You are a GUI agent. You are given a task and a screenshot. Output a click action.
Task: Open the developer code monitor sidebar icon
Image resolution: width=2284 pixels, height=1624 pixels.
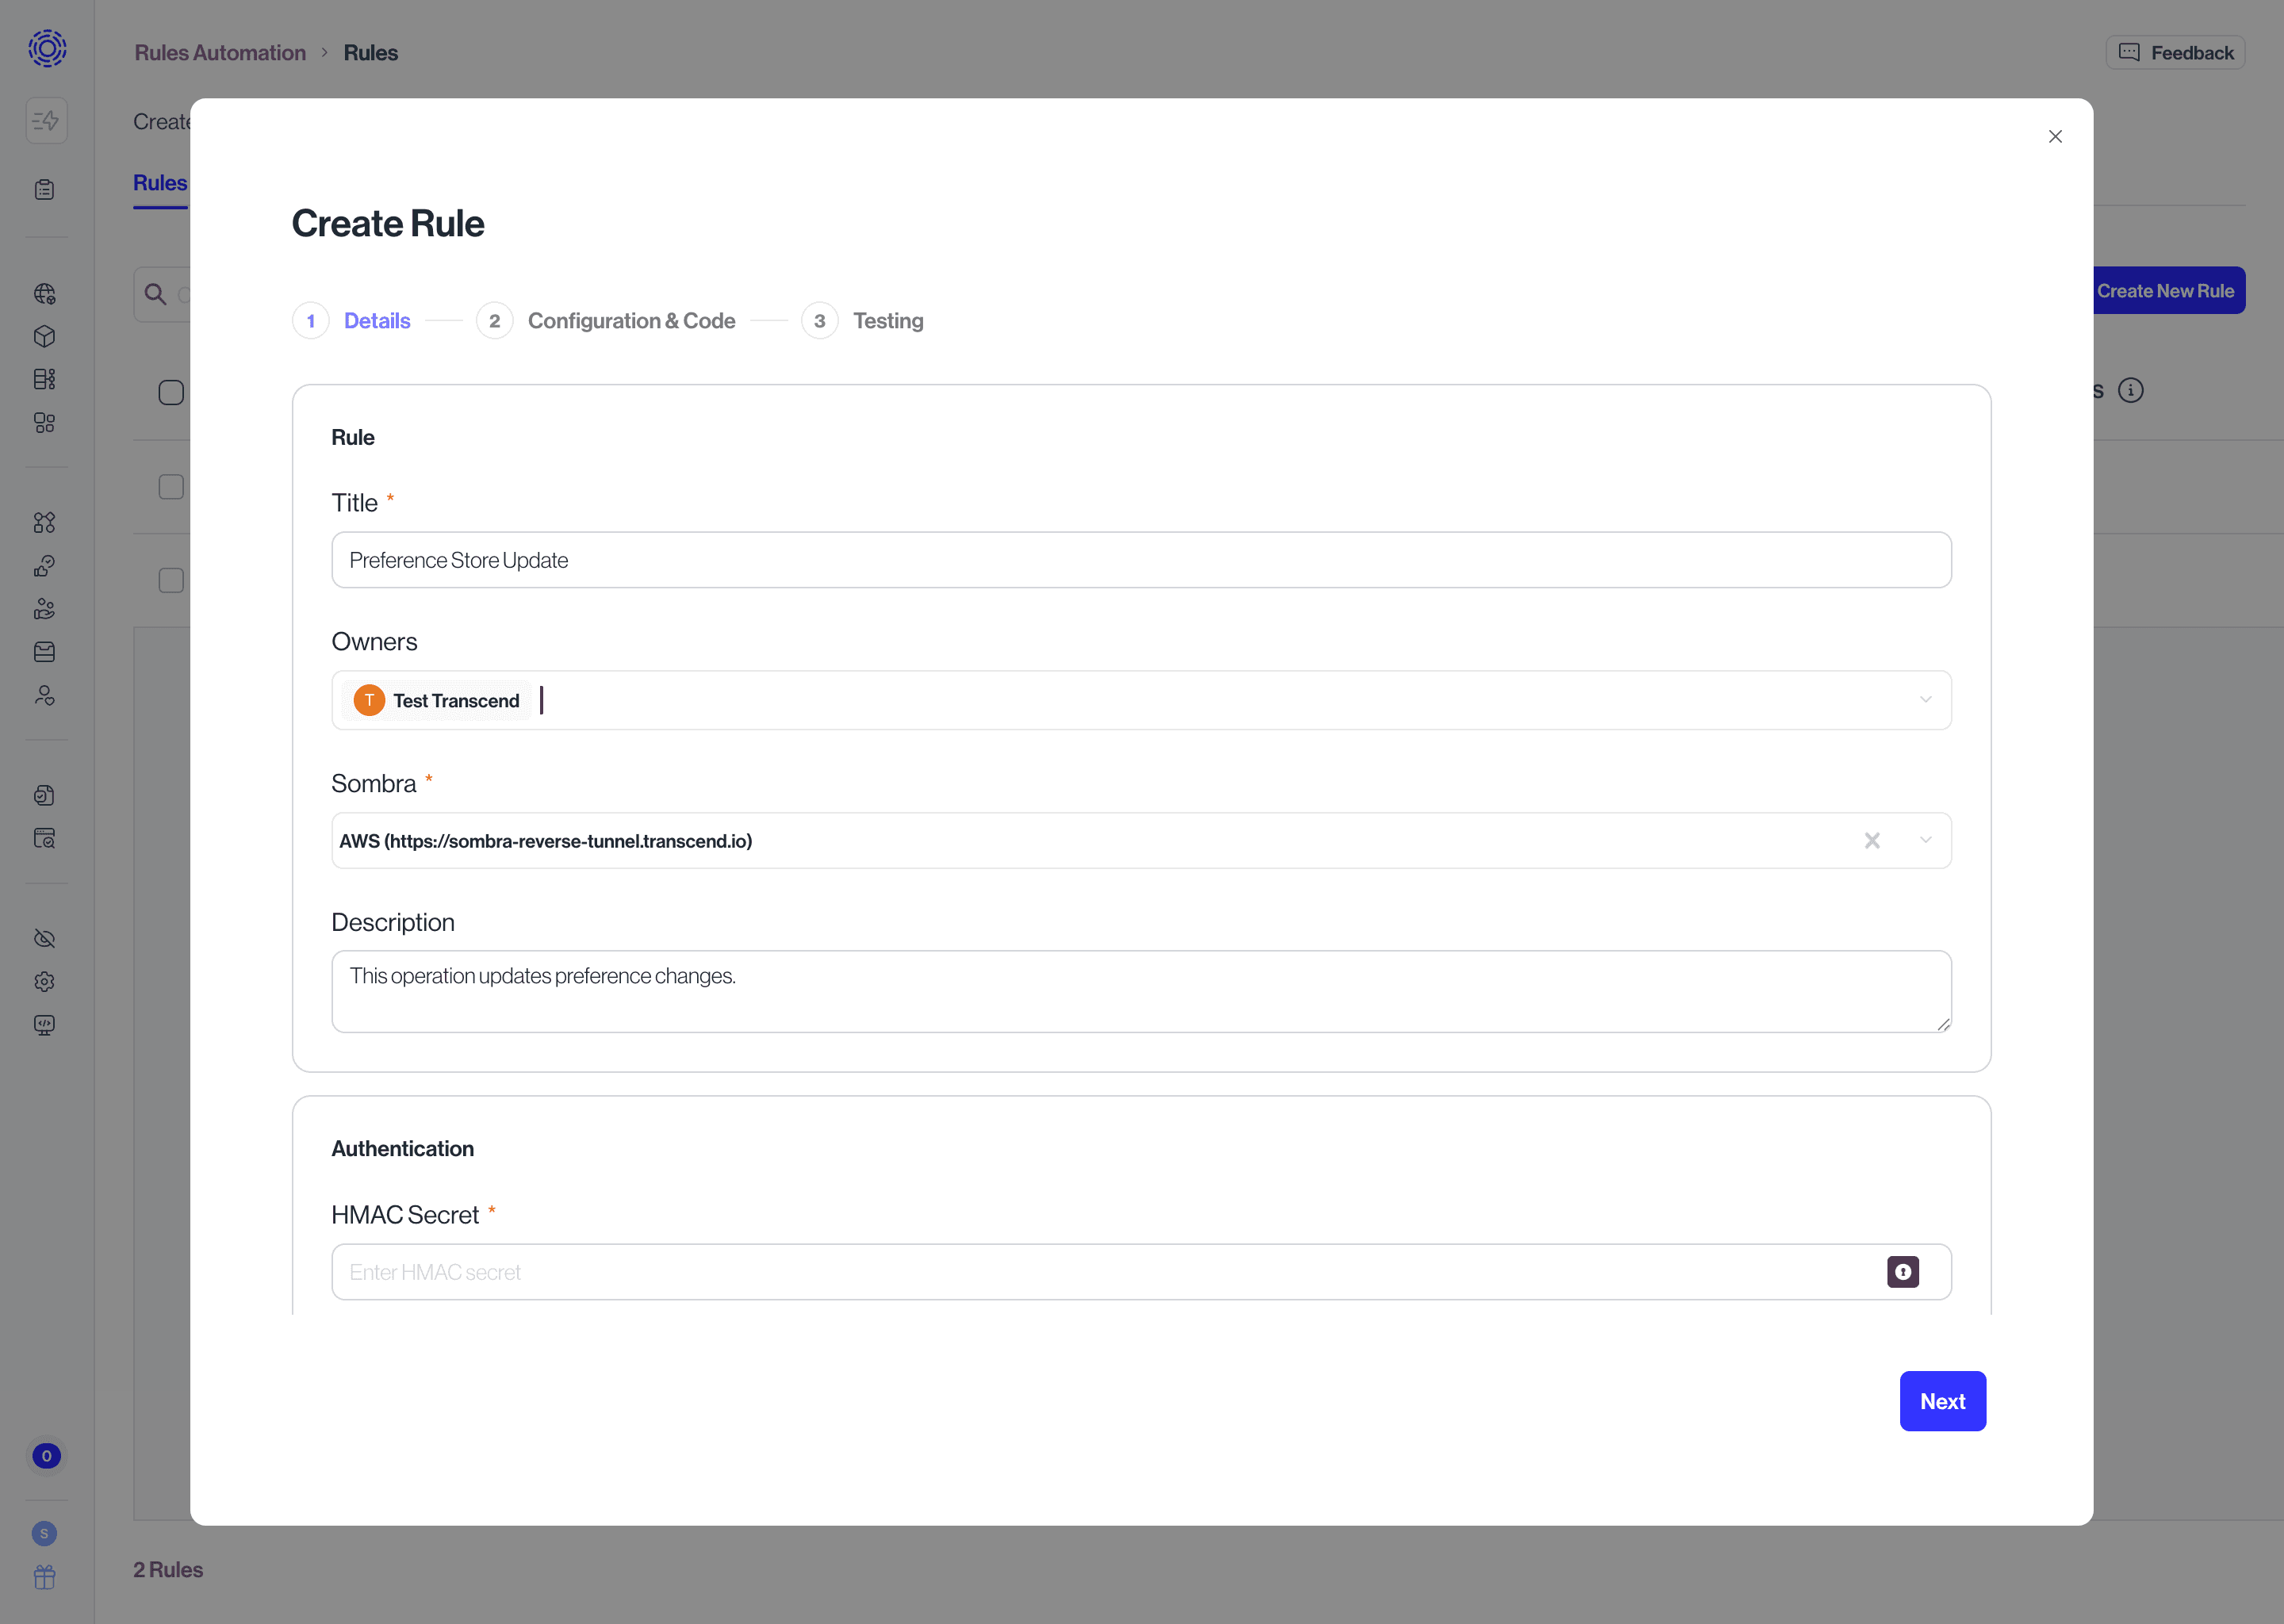[x=45, y=1025]
